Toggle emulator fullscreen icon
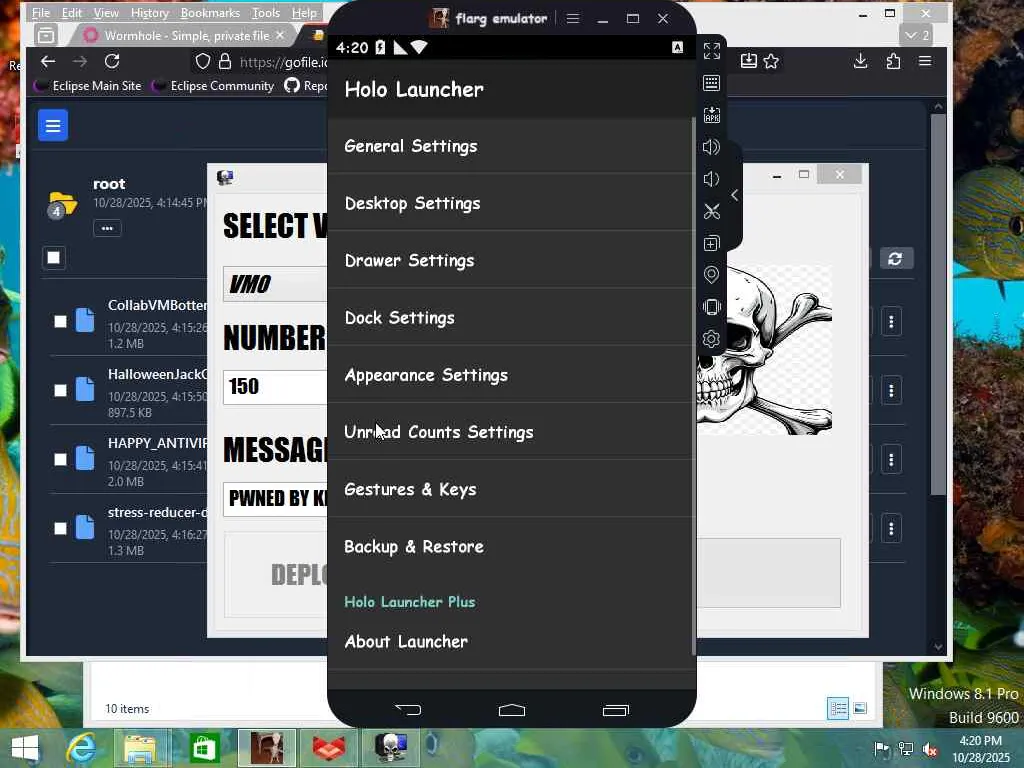Viewport: 1024px width, 768px height. 711,51
